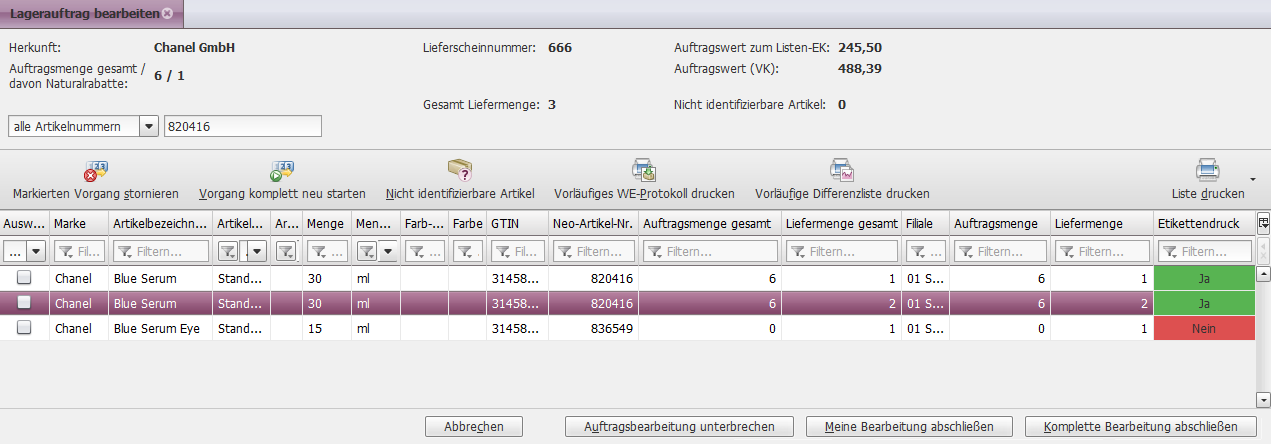Click funnel icon in Etikettendruck filter
This screenshot has height=444, width=1271.
coord(1171,251)
